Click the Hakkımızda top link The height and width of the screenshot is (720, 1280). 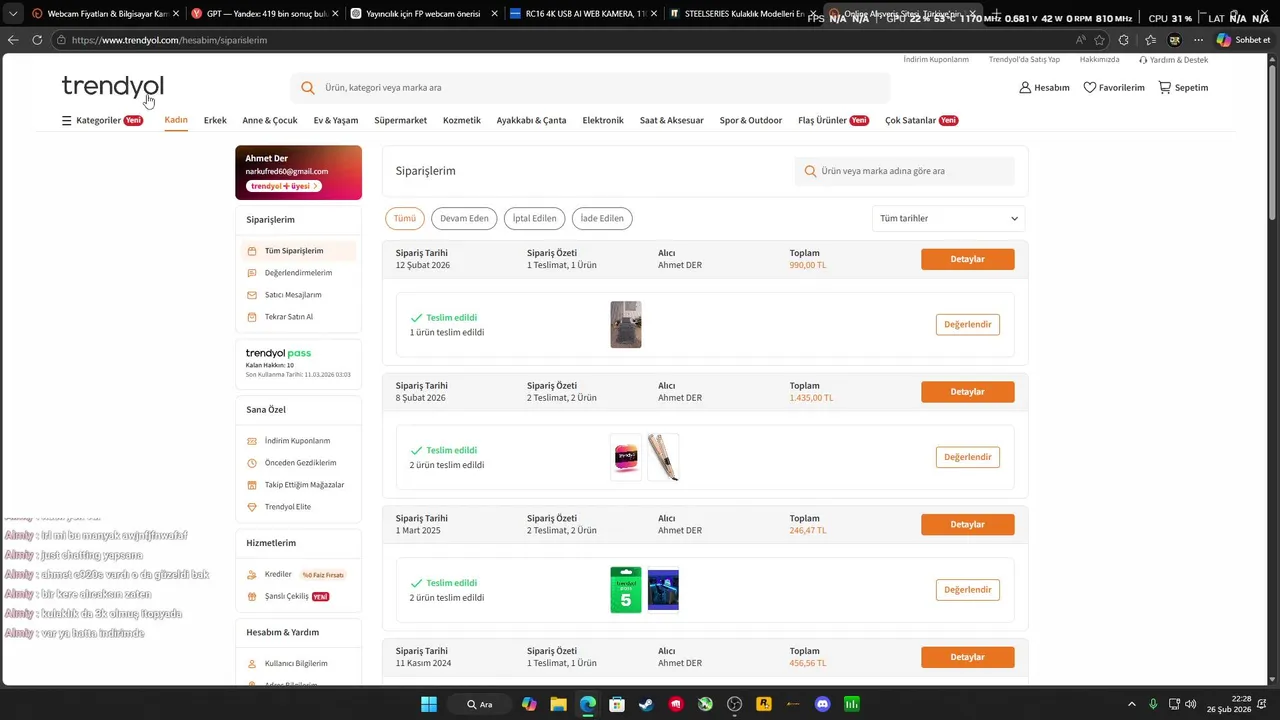(1099, 60)
